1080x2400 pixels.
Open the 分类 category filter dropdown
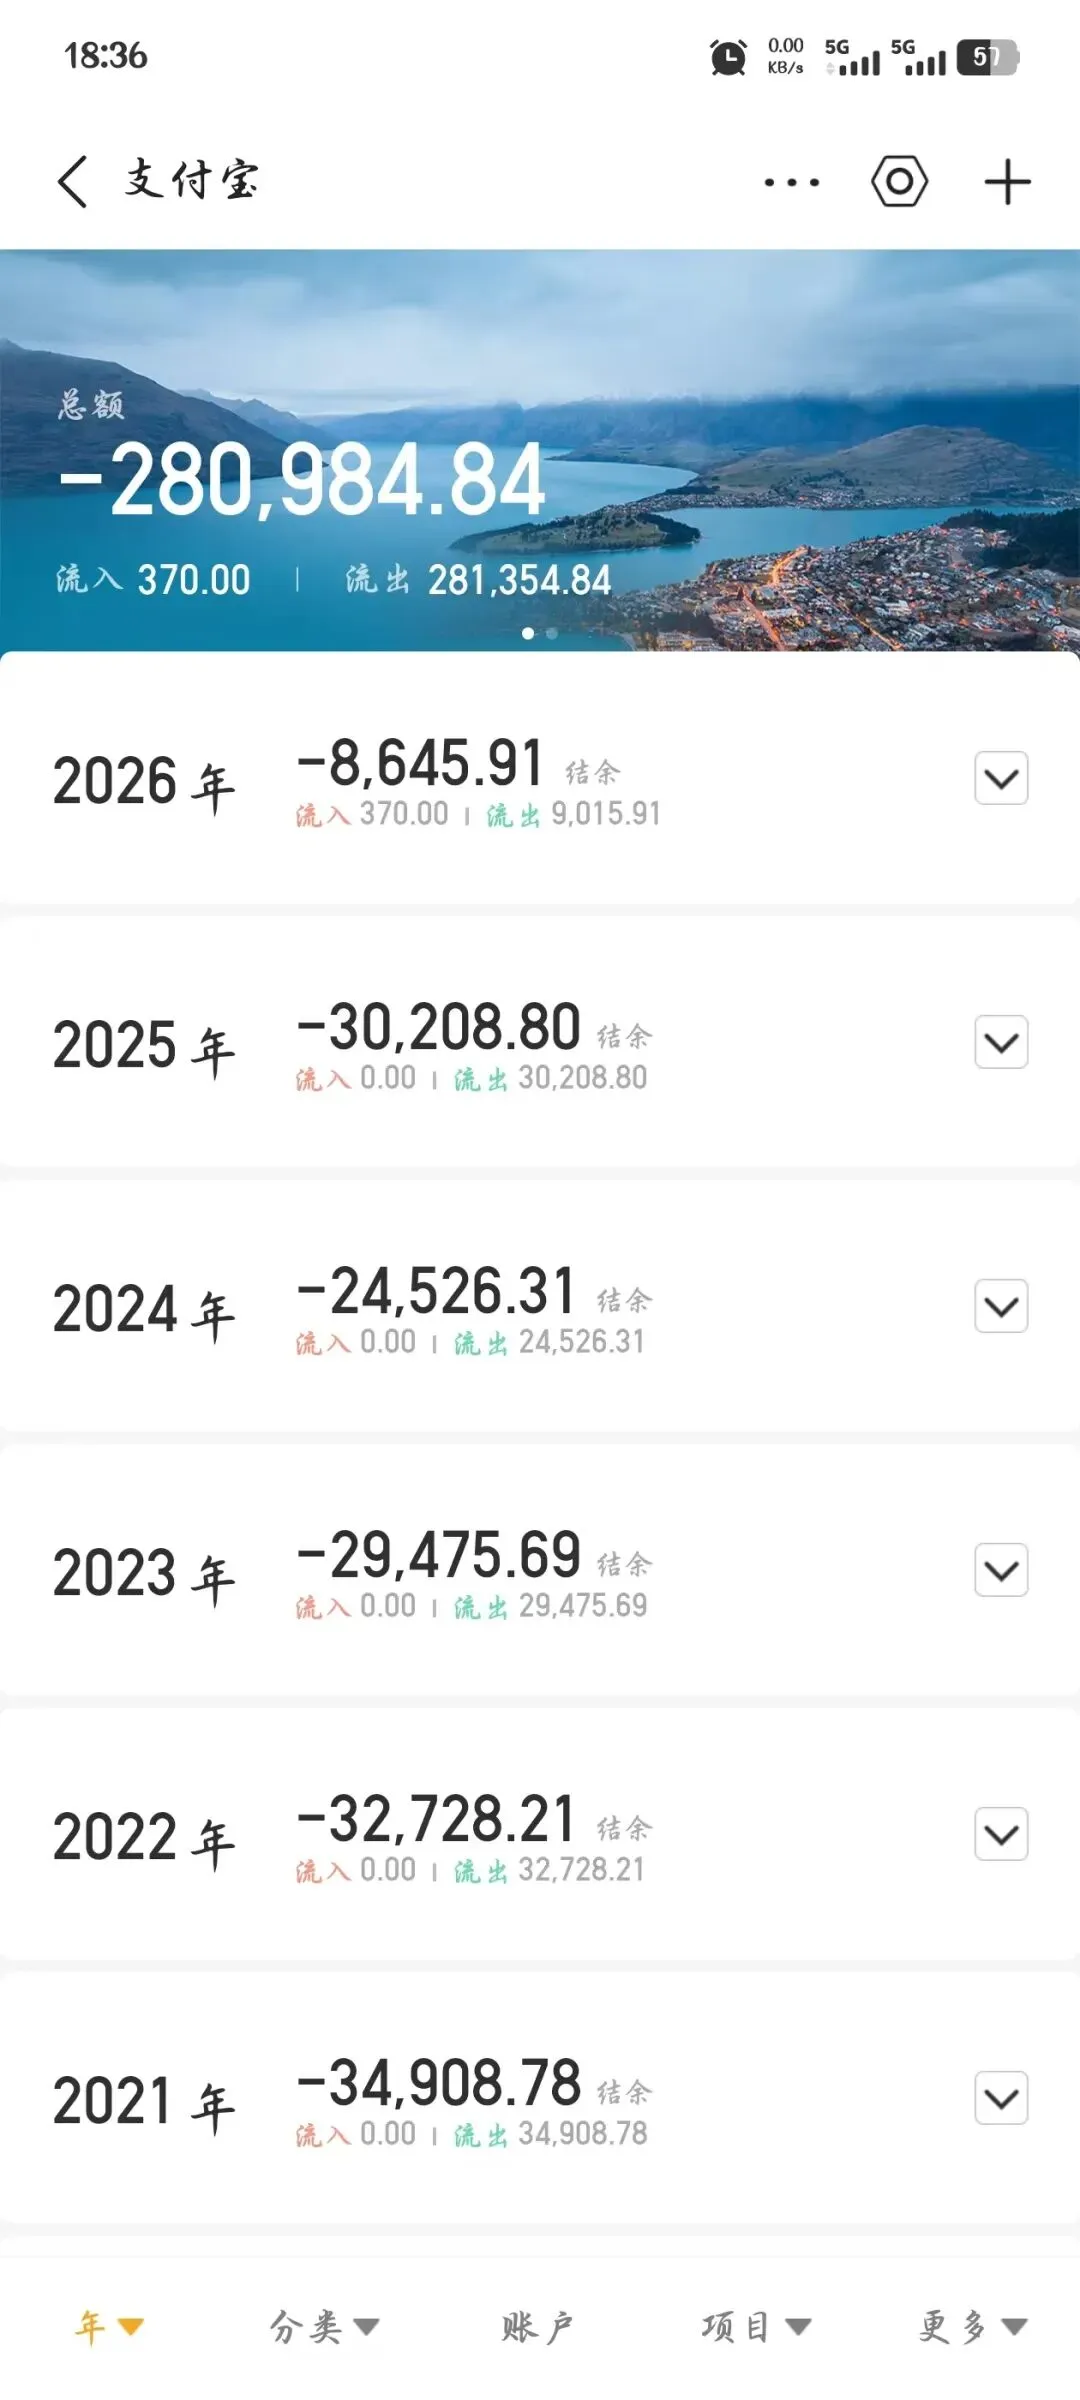click(323, 2327)
